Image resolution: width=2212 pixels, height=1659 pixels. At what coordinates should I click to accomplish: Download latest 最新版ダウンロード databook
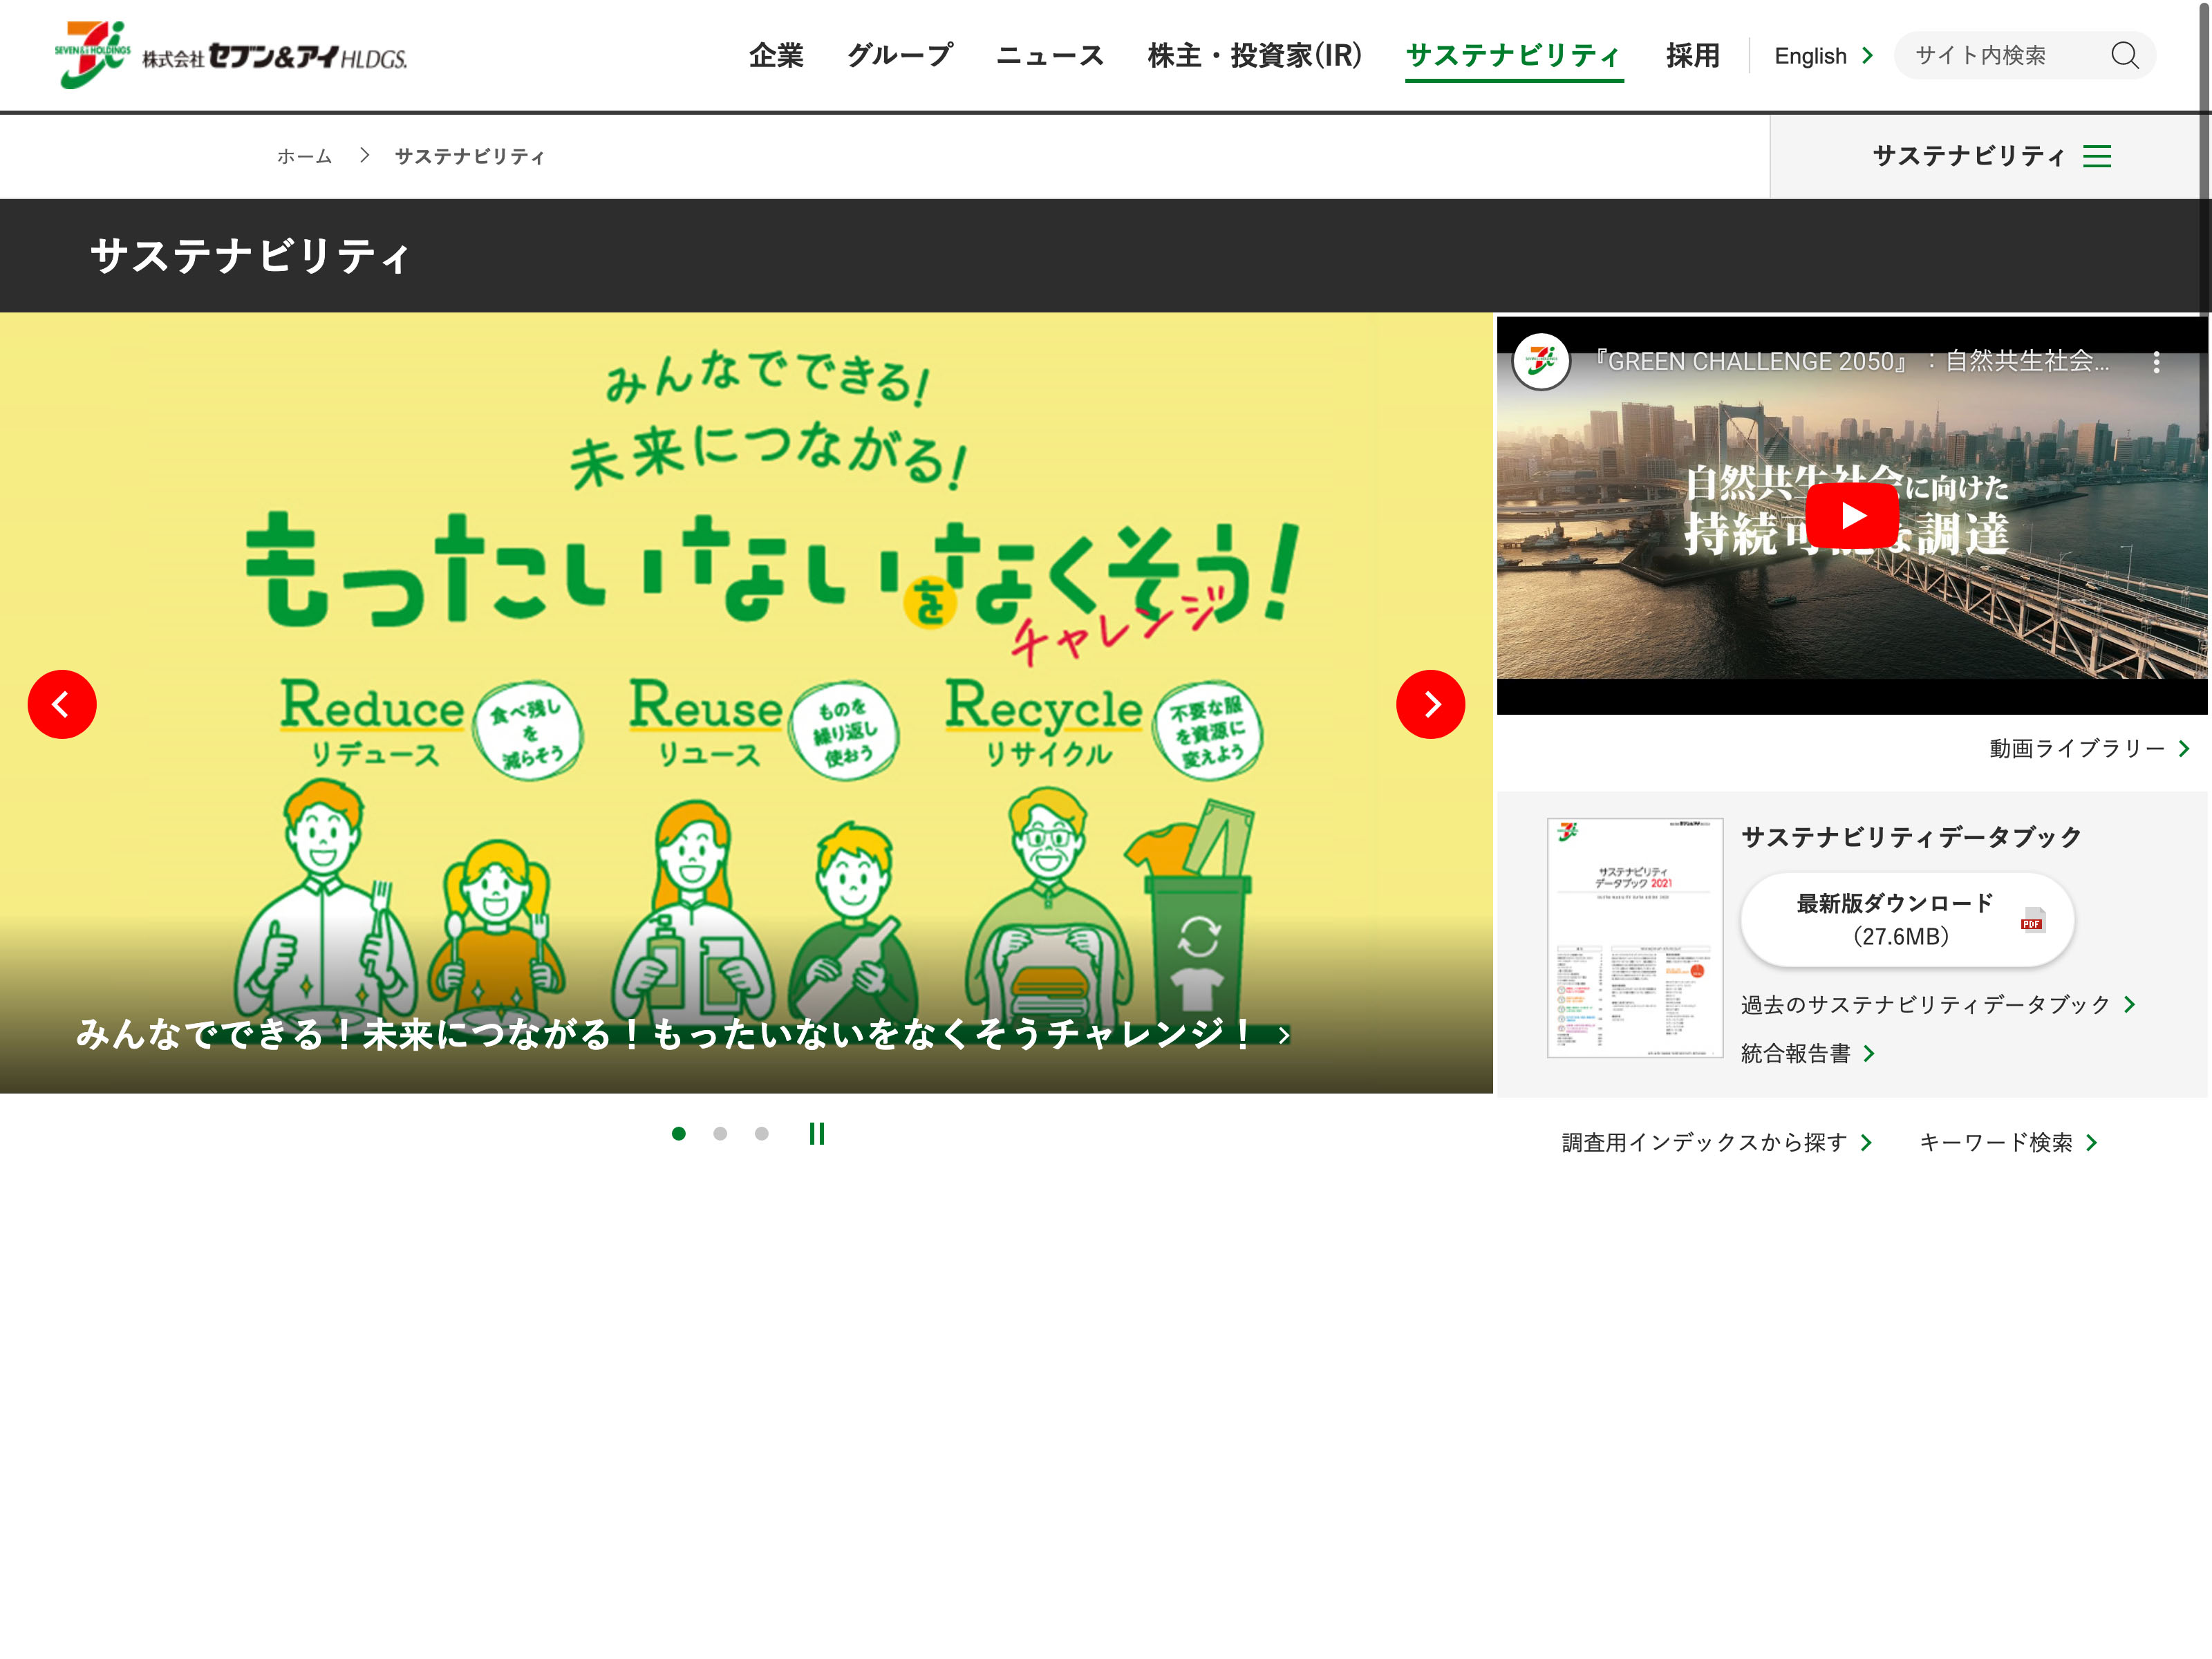[1894, 919]
